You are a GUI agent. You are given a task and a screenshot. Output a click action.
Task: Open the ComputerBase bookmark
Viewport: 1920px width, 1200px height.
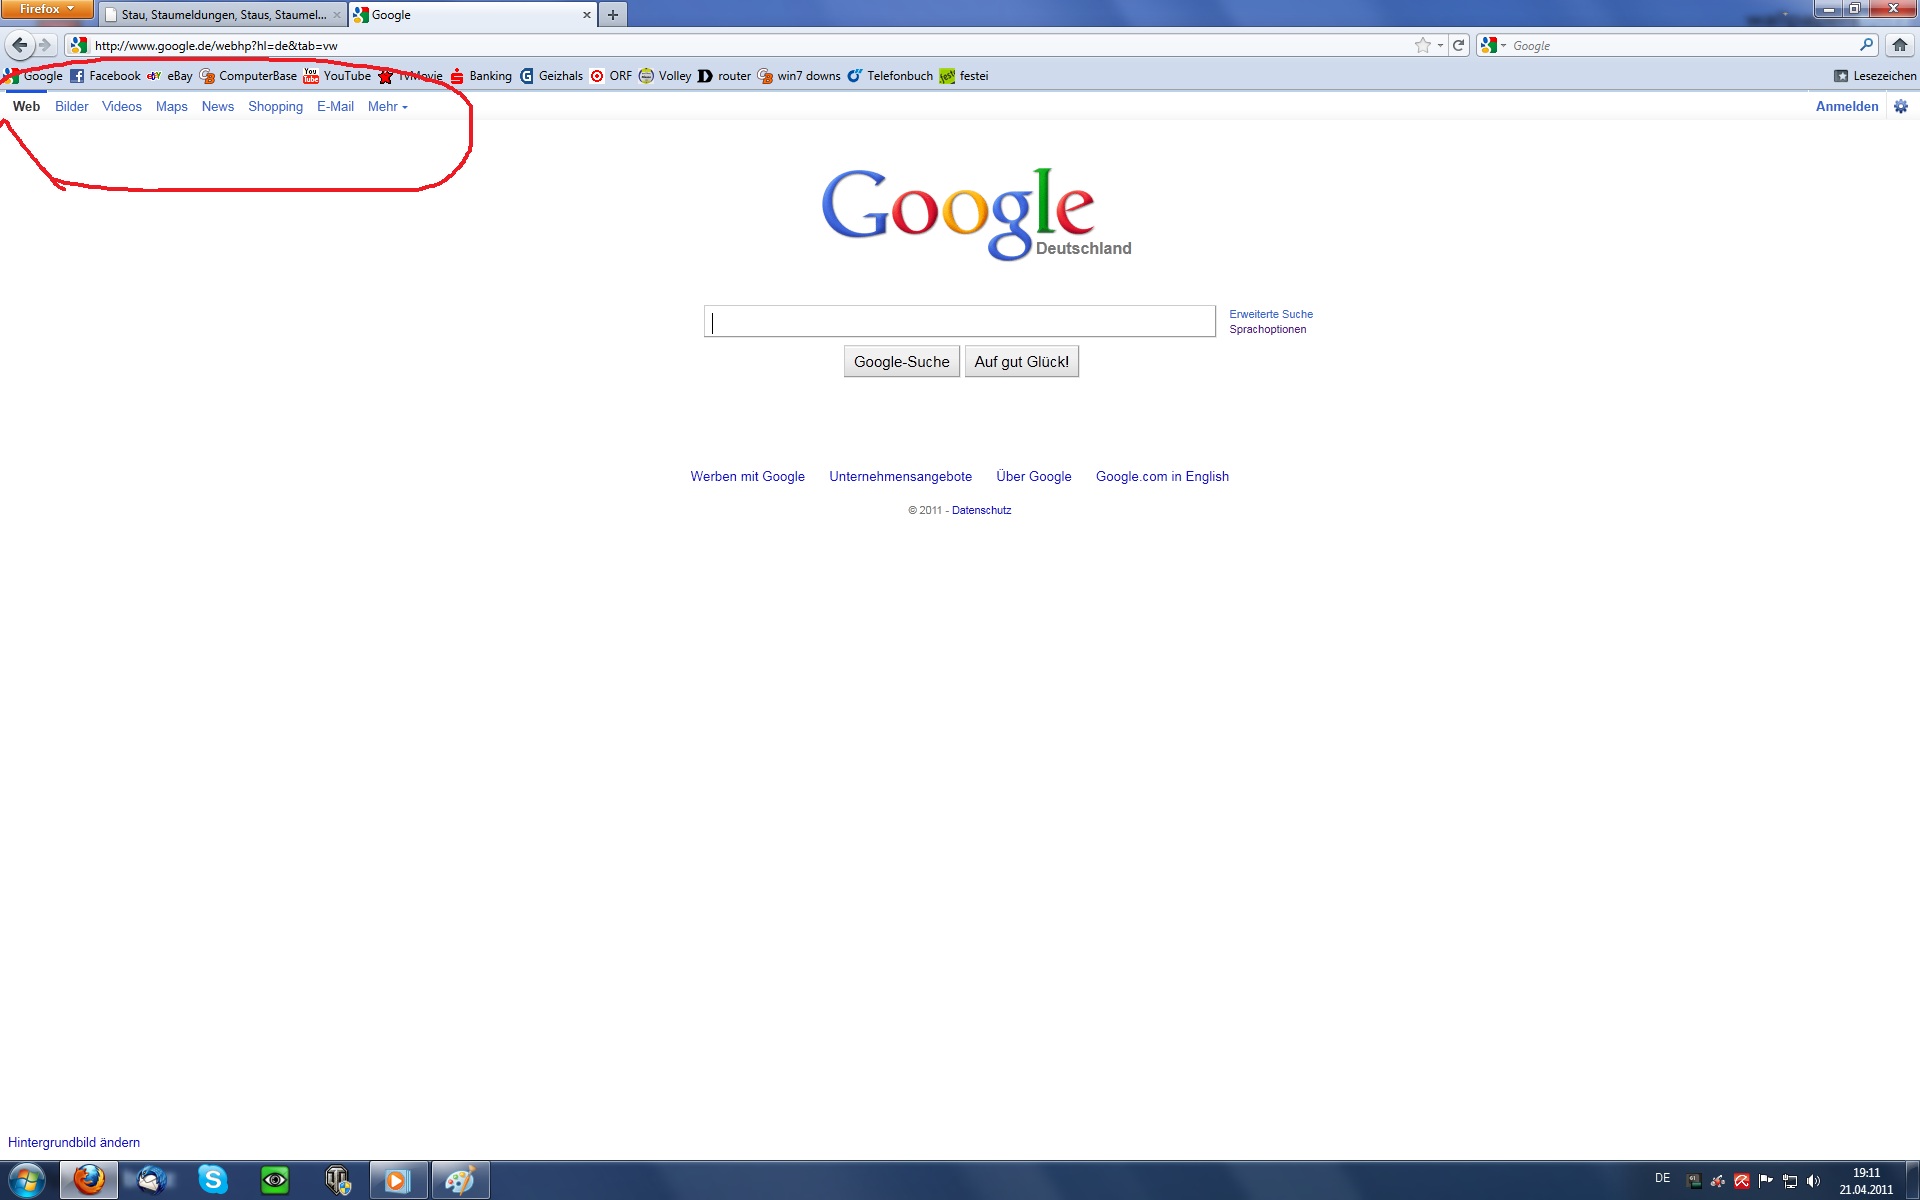(248, 76)
